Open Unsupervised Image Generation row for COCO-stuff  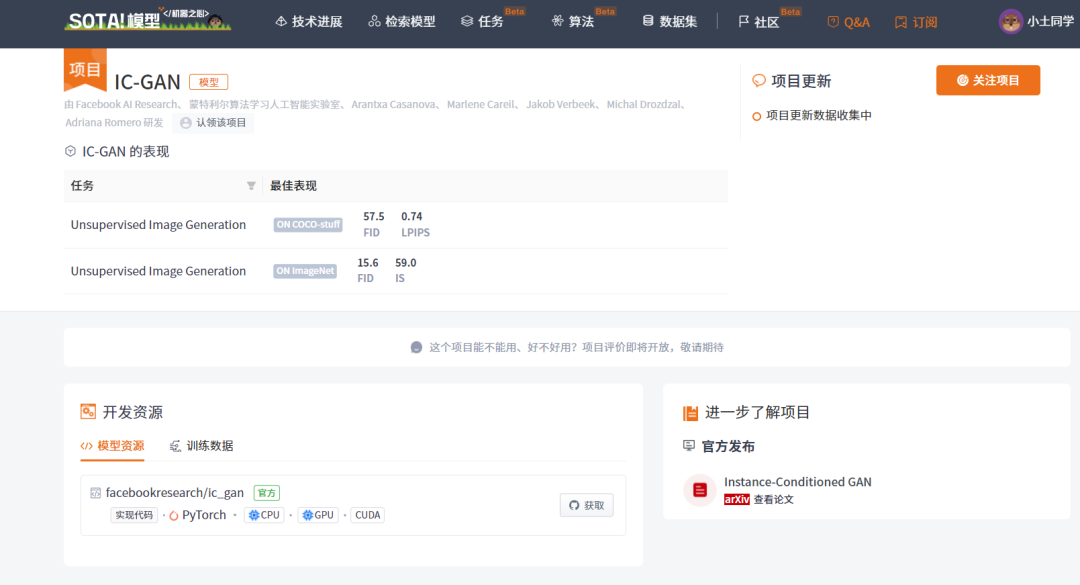(158, 225)
